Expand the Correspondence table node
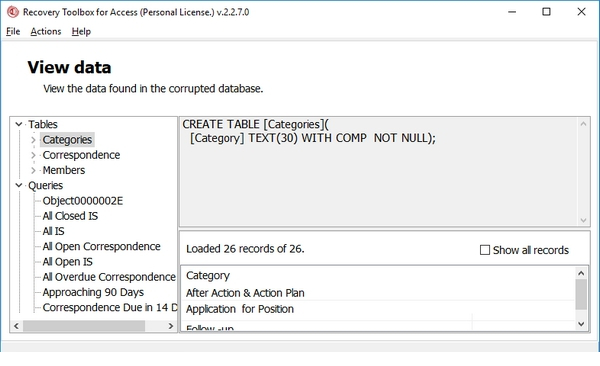The image size is (600, 366). tap(33, 155)
